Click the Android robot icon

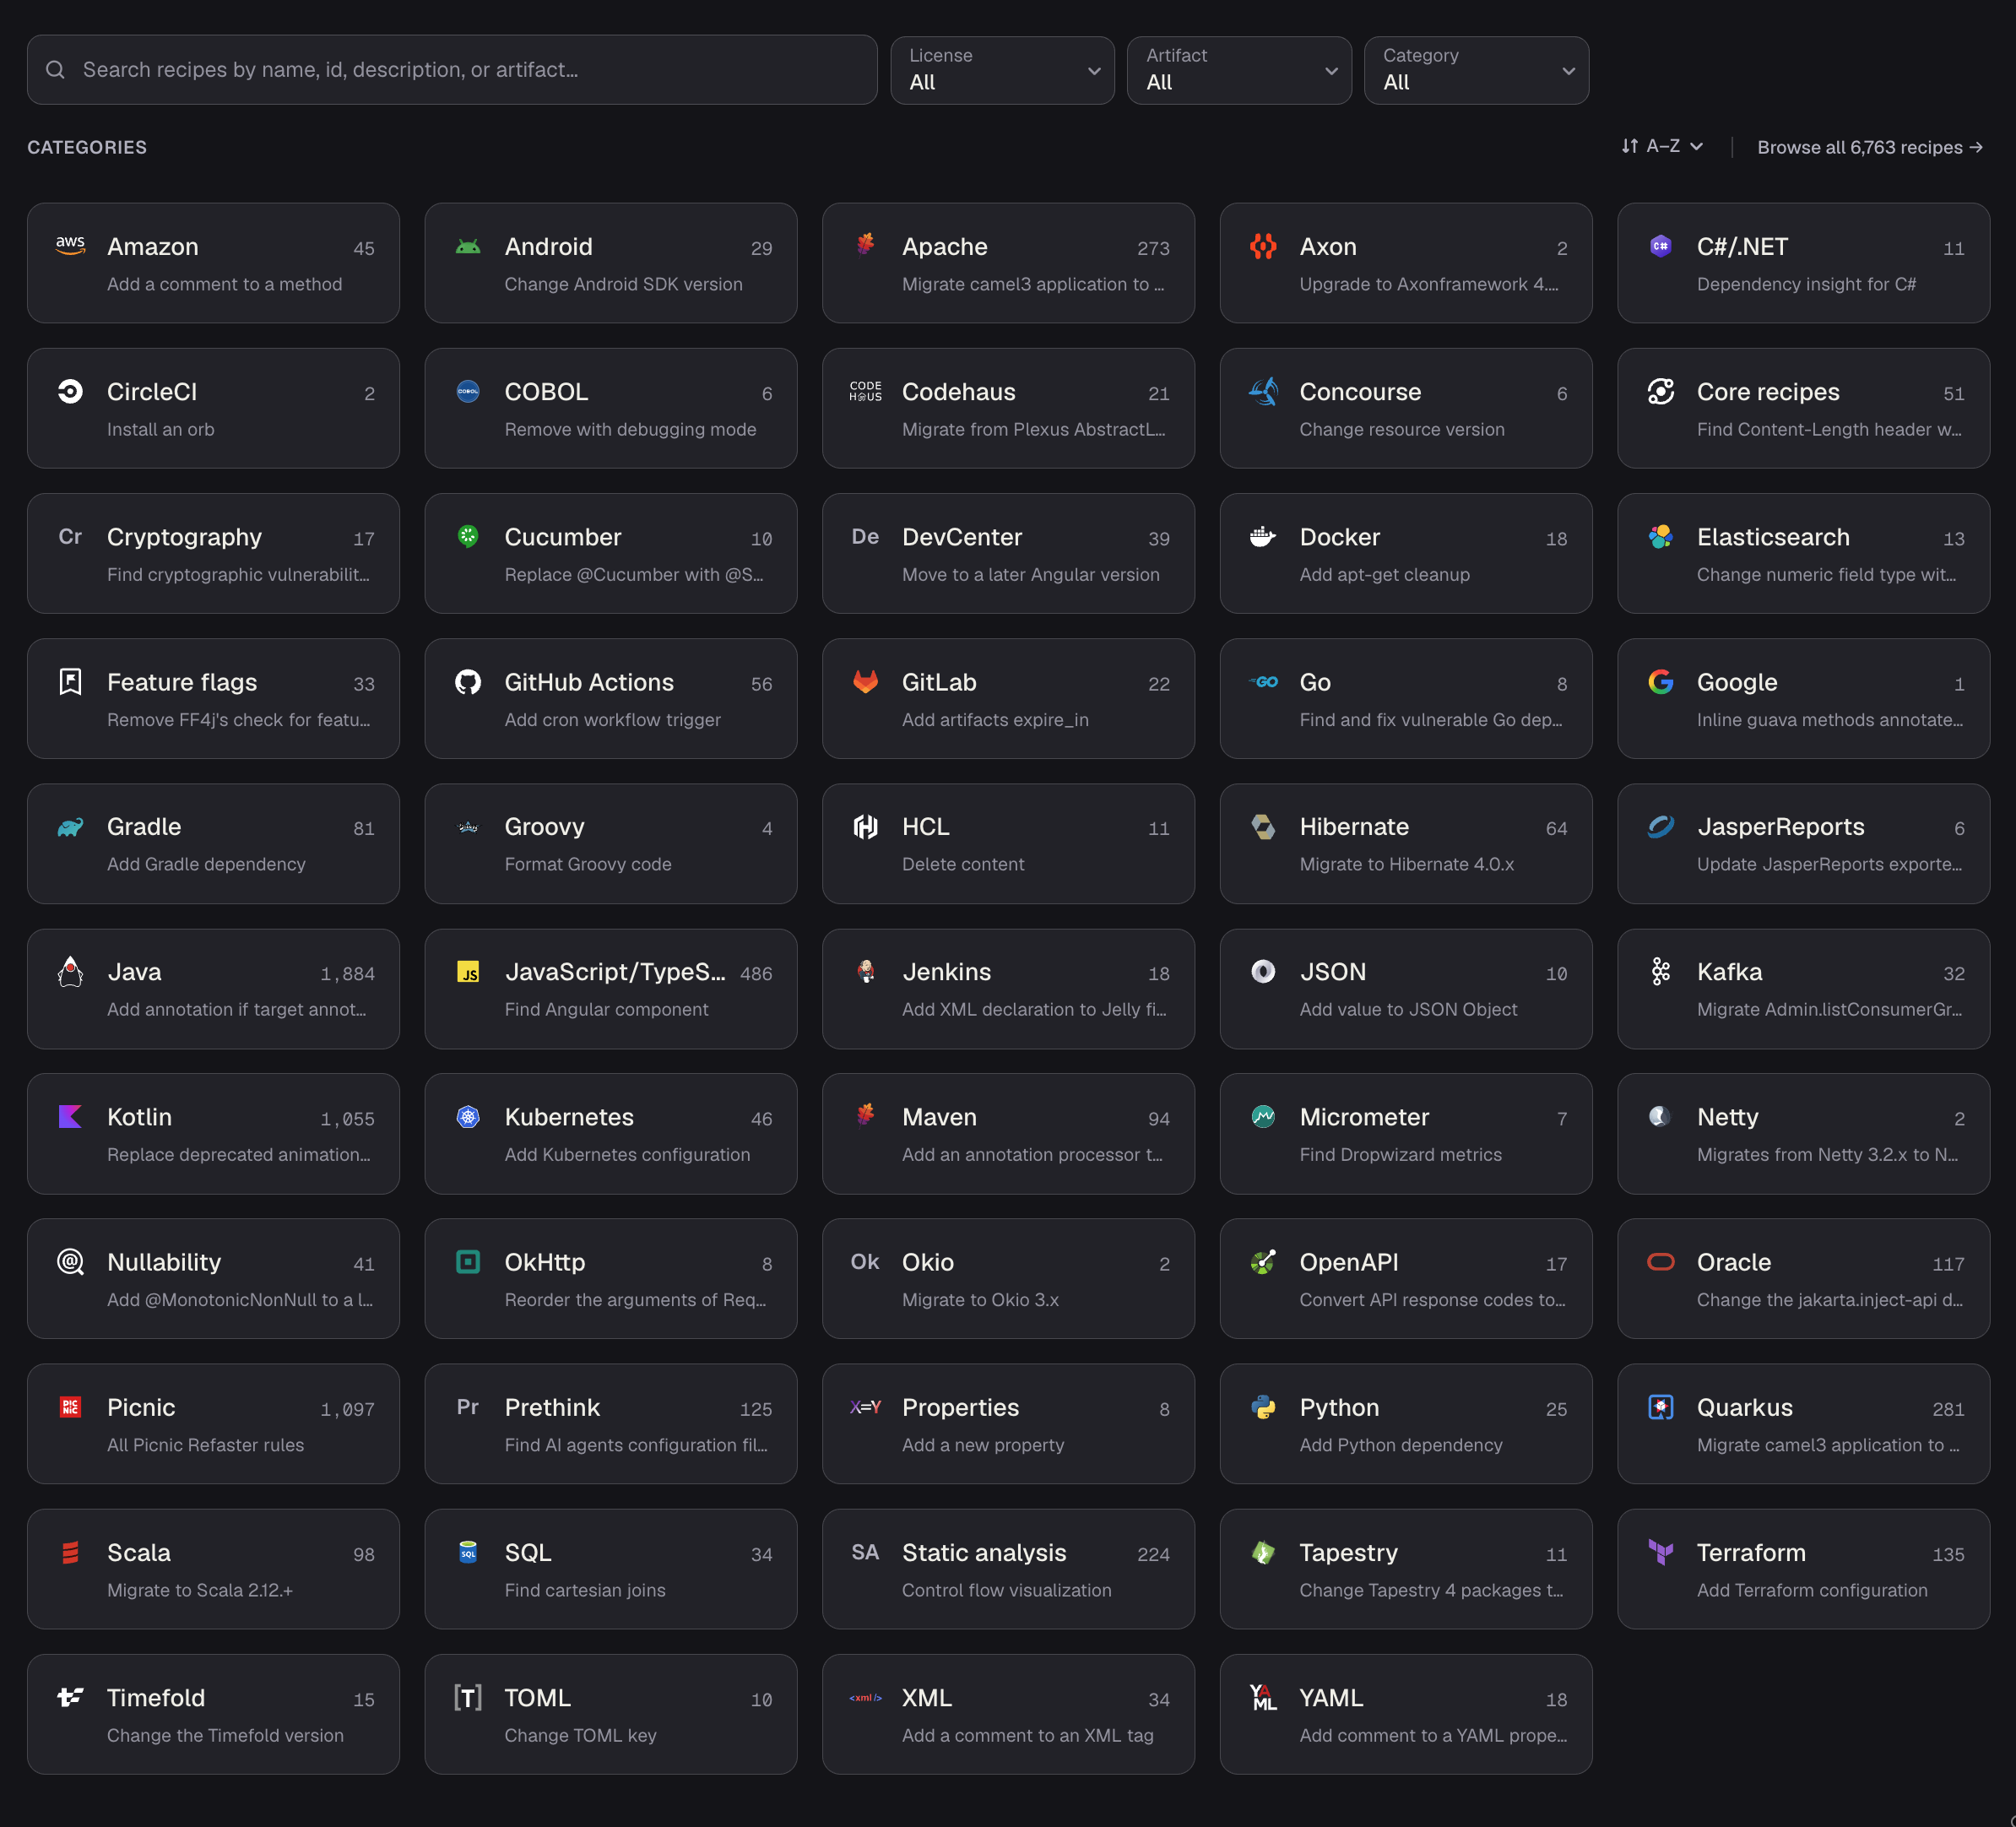(468, 246)
